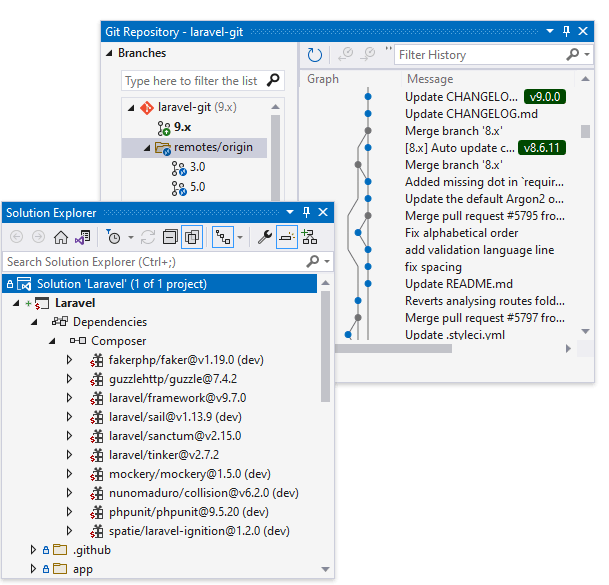Select the 9.x local branch
This screenshot has height=585, width=609.
point(183,127)
